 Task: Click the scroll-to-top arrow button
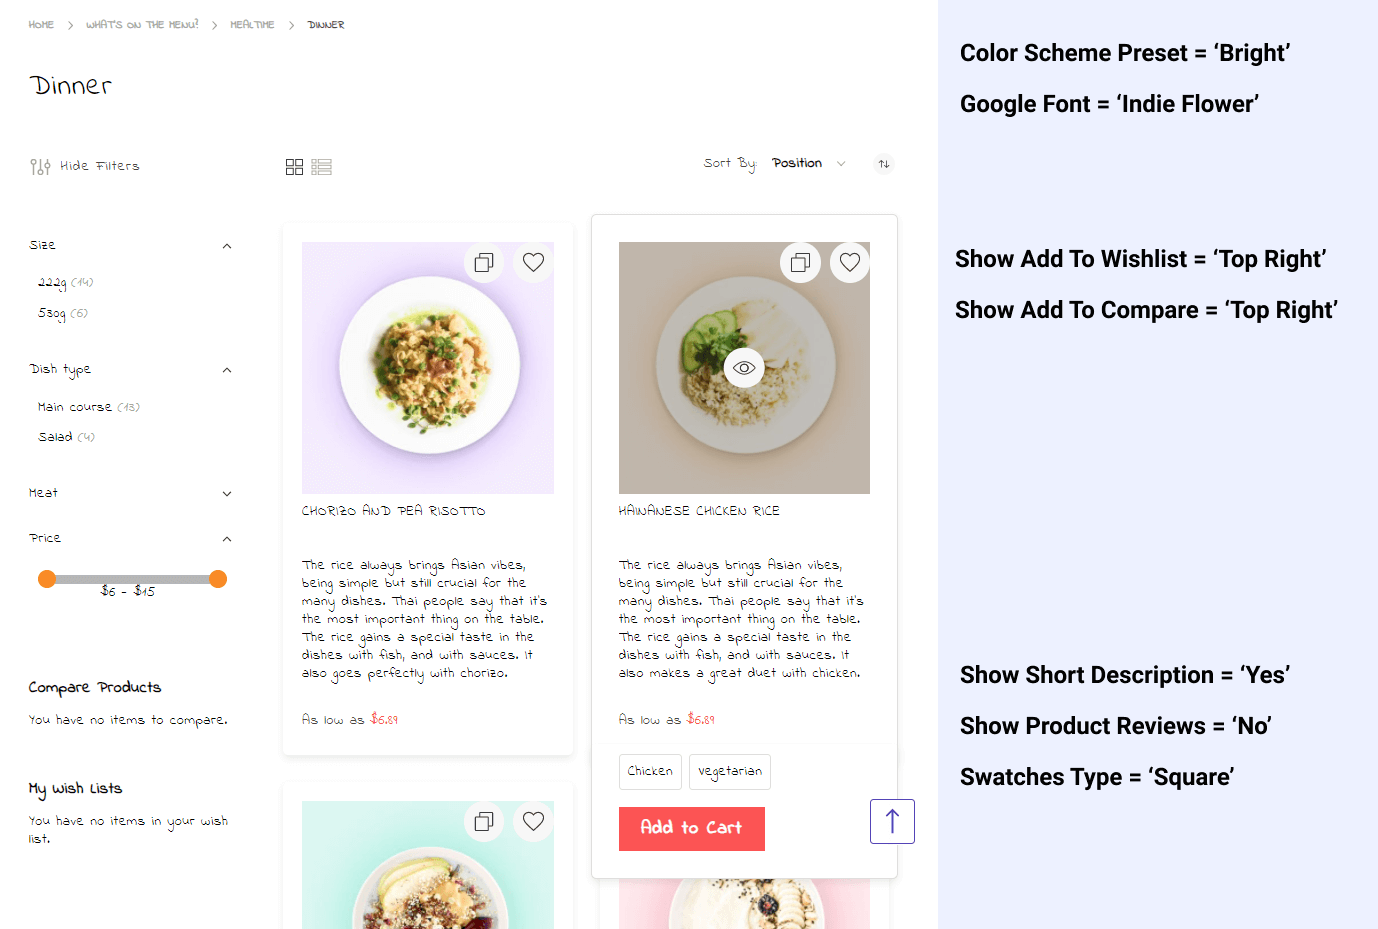click(892, 822)
